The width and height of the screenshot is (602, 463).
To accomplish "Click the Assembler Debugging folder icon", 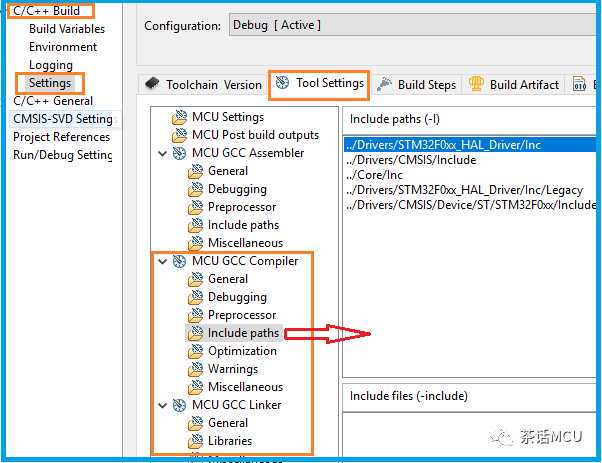I will (x=196, y=189).
